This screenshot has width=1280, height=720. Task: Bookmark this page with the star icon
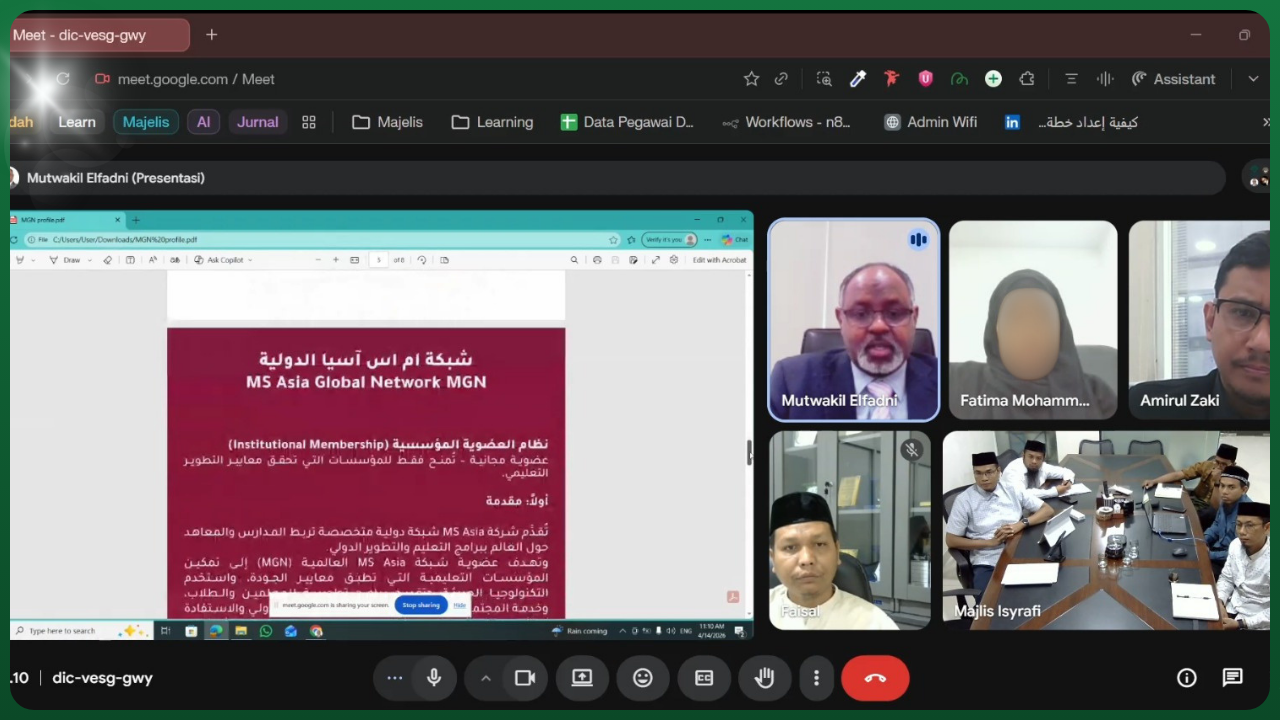point(751,79)
